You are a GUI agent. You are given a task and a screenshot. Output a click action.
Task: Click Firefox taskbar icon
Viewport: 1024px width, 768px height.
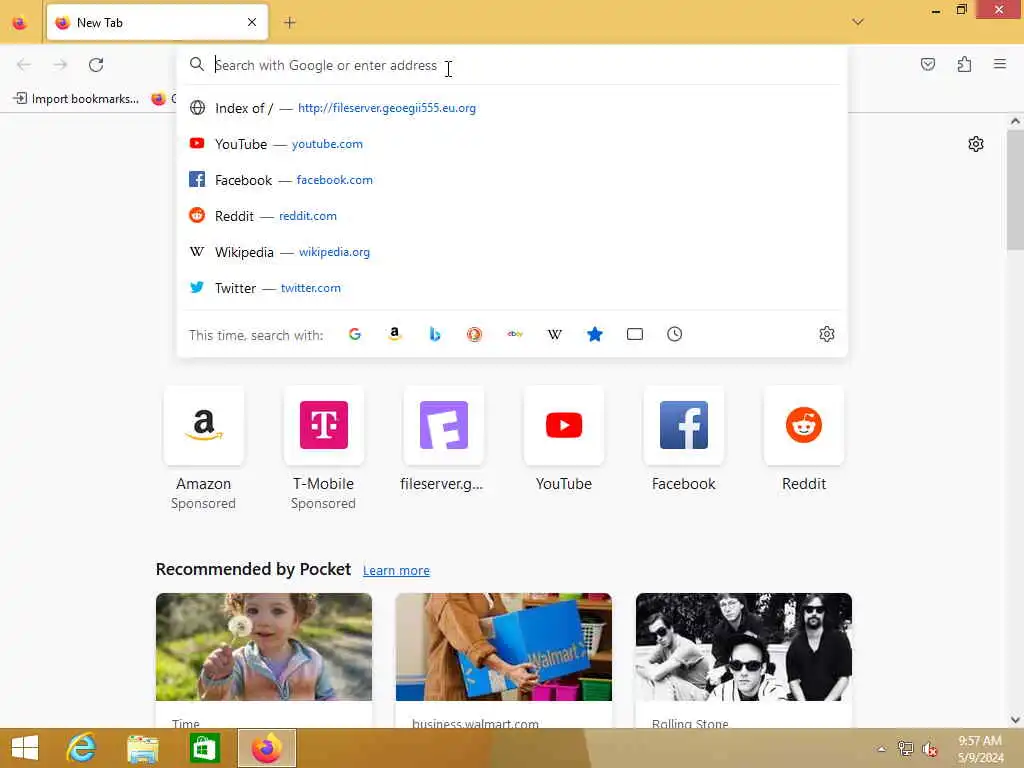click(x=266, y=748)
